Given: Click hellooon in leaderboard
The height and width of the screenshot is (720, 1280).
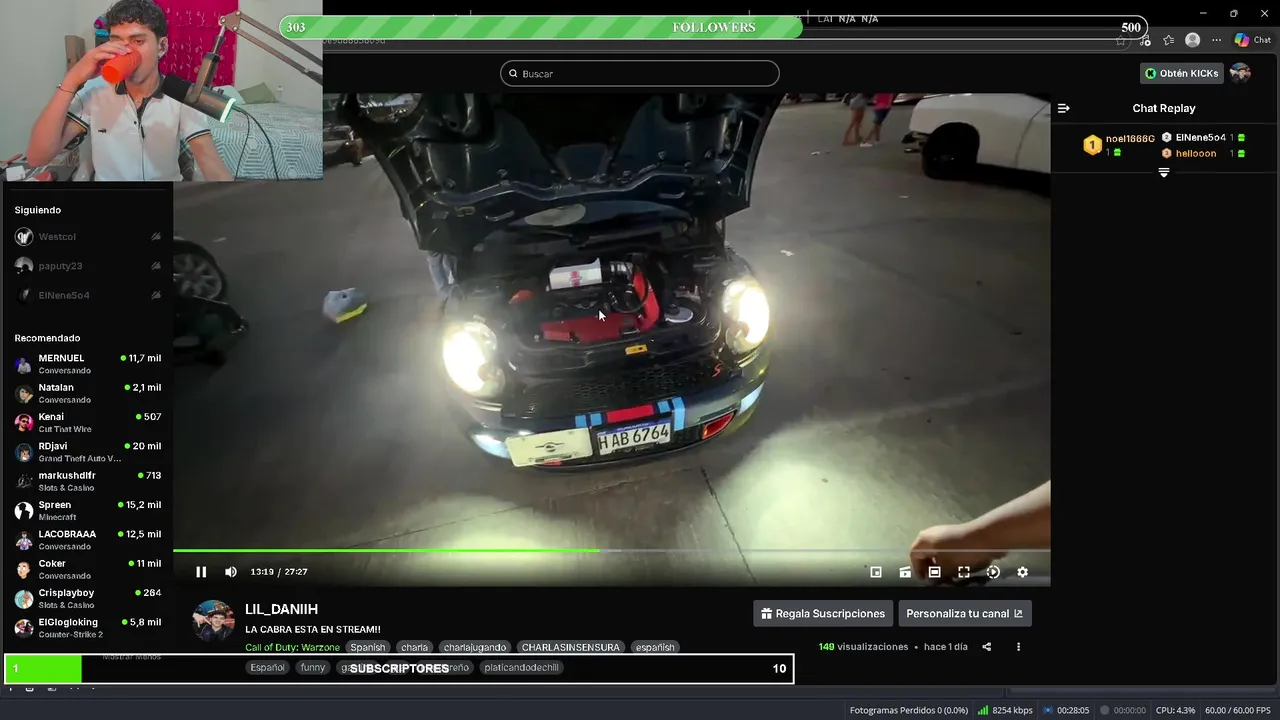Looking at the screenshot, I should (1196, 153).
